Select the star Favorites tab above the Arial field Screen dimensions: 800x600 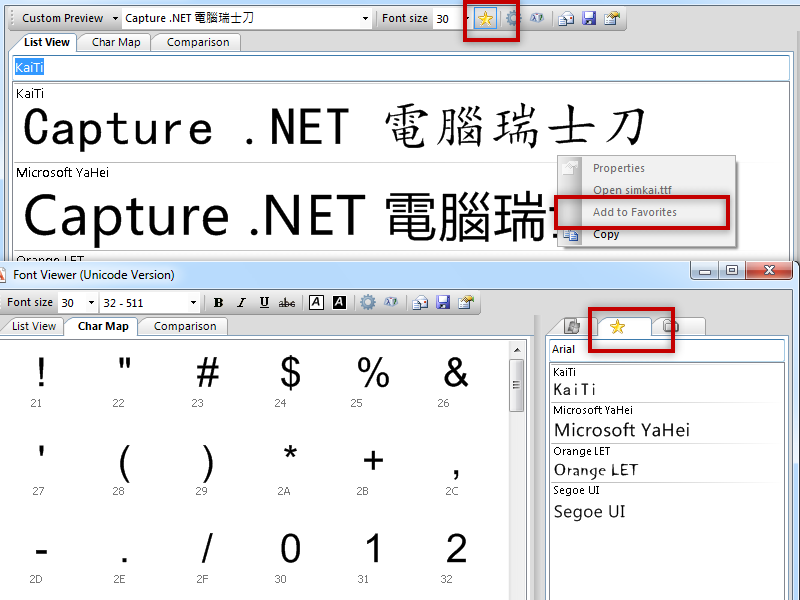617,327
